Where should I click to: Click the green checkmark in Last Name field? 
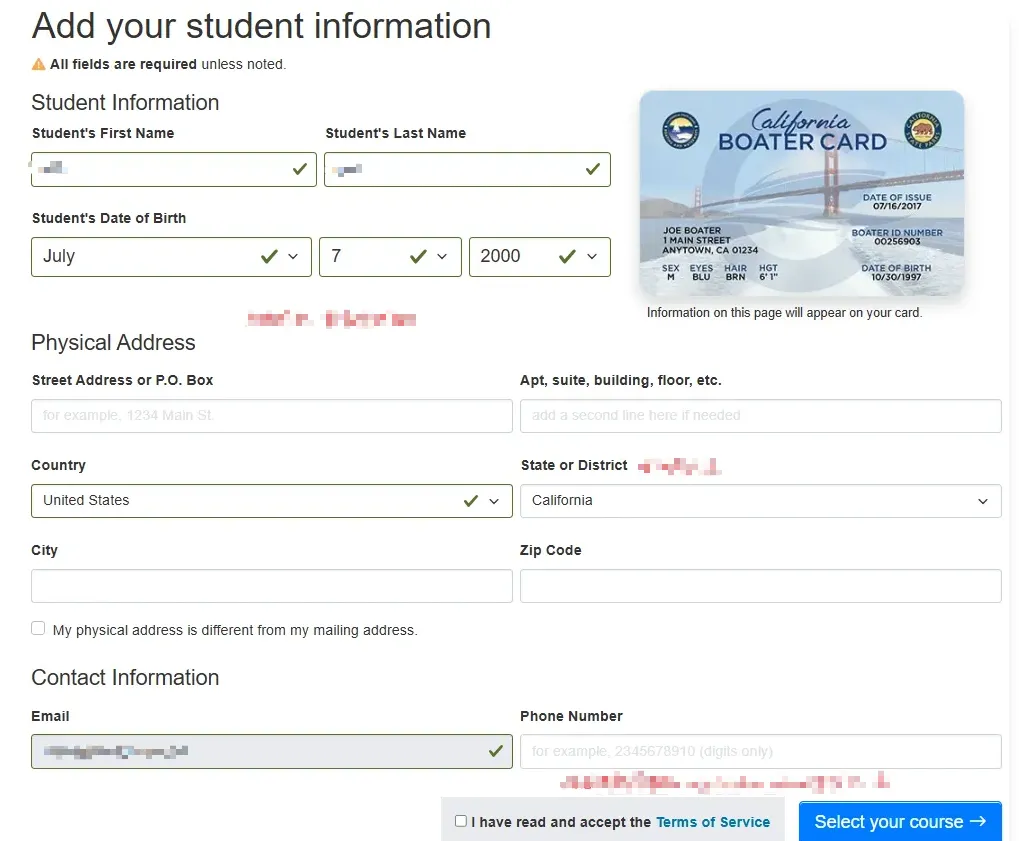pos(593,169)
